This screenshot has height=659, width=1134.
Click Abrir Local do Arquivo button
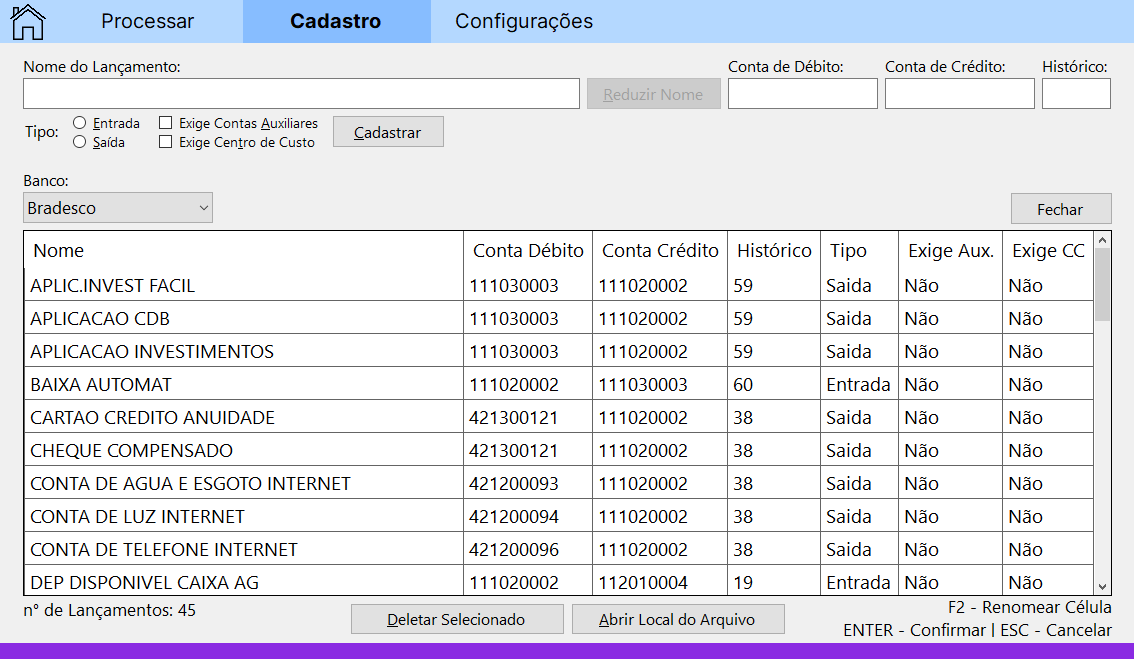click(x=677, y=619)
